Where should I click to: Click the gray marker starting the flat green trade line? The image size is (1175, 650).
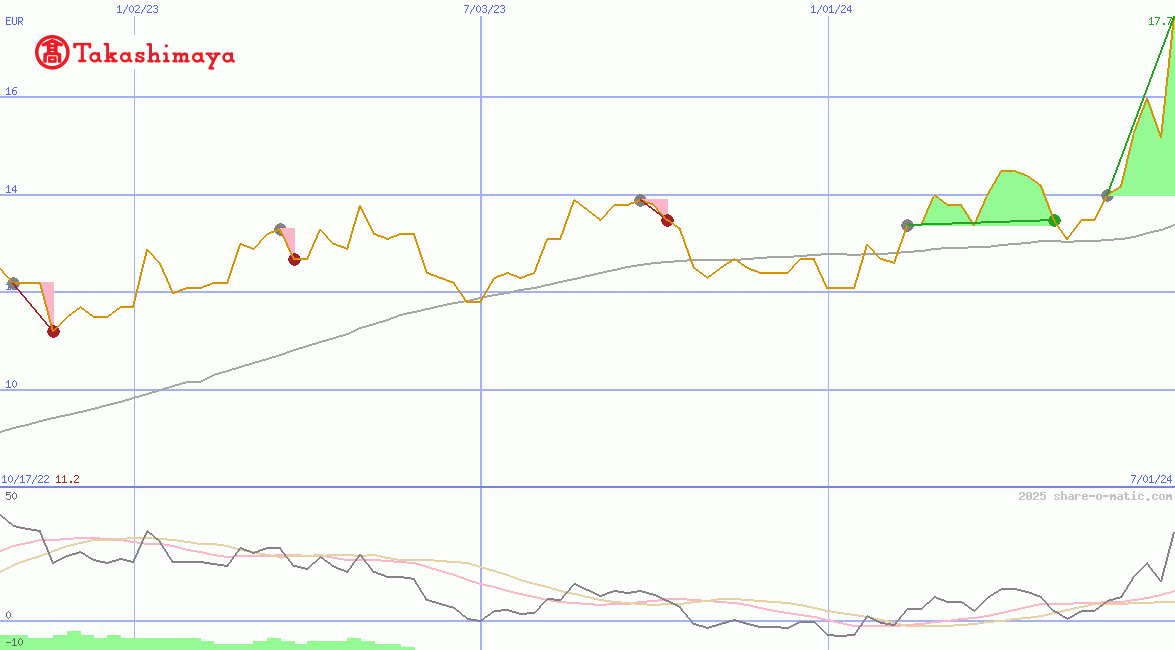(x=907, y=225)
